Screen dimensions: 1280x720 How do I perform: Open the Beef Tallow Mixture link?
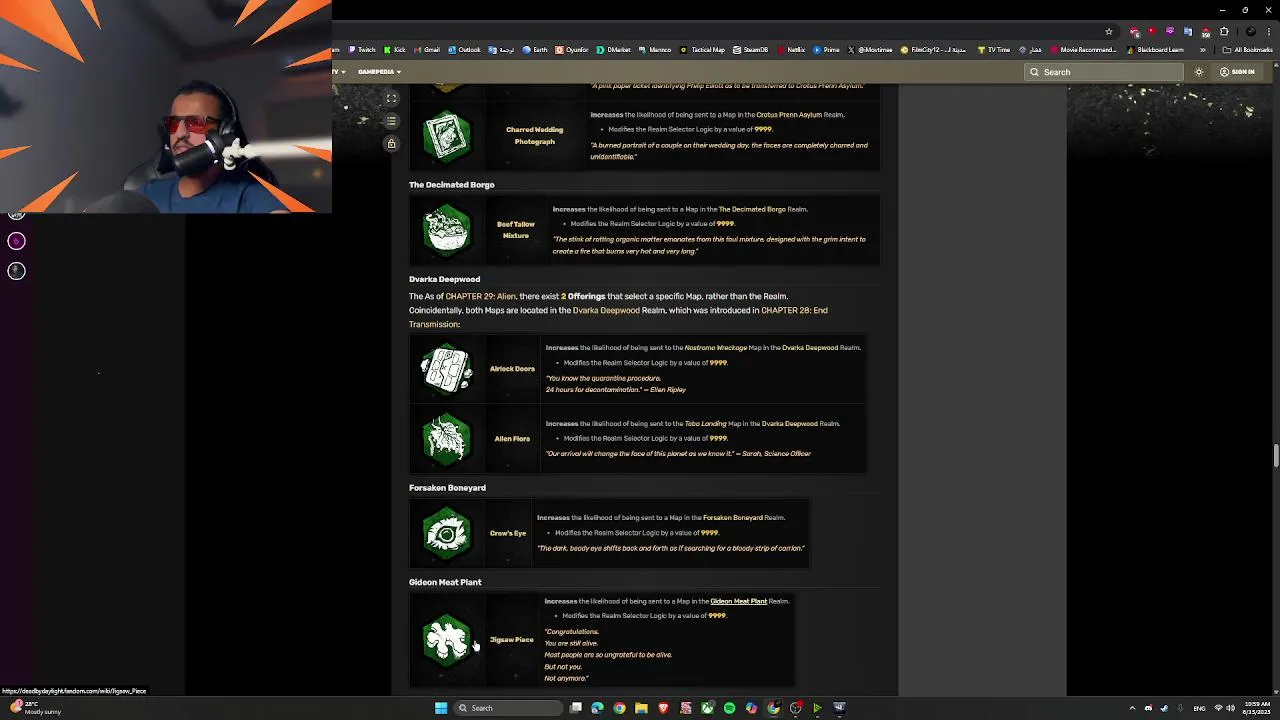[516, 230]
